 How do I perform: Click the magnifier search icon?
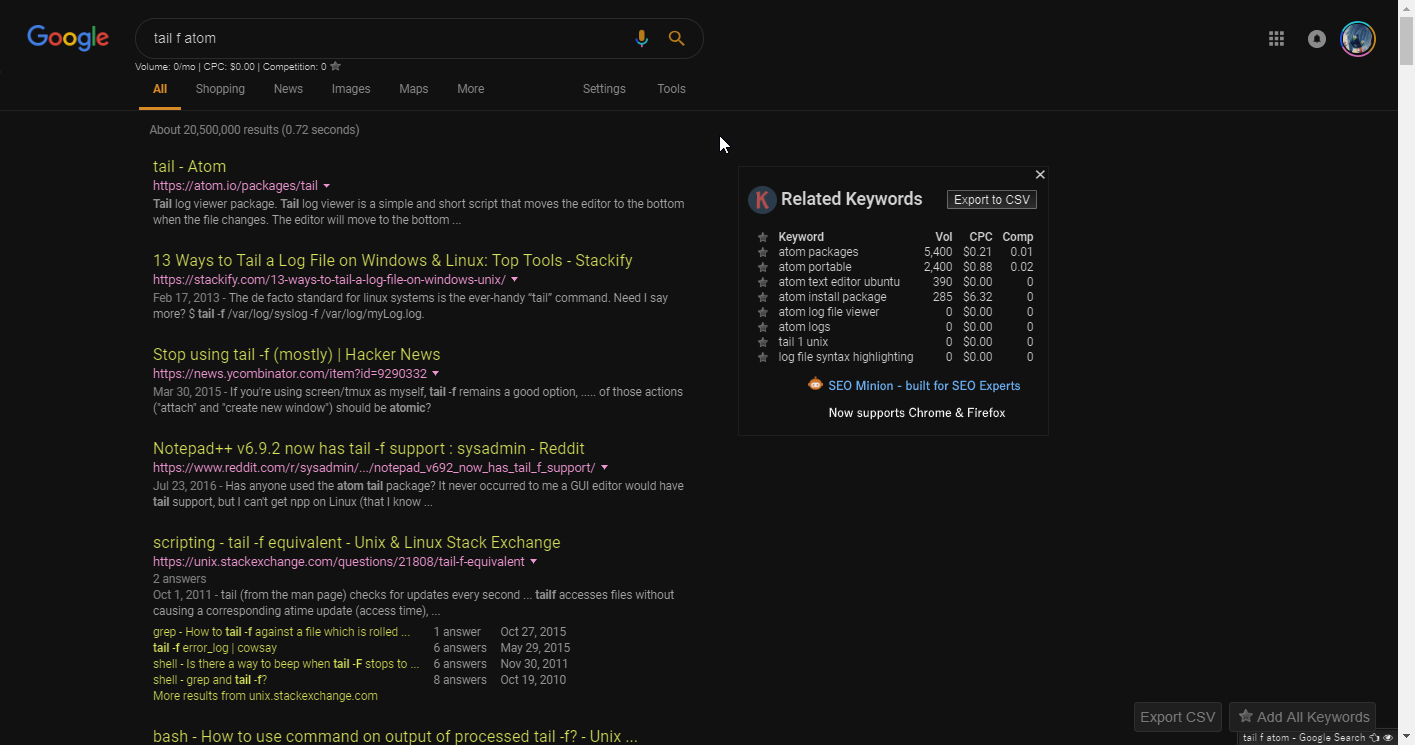pyautogui.click(x=677, y=38)
